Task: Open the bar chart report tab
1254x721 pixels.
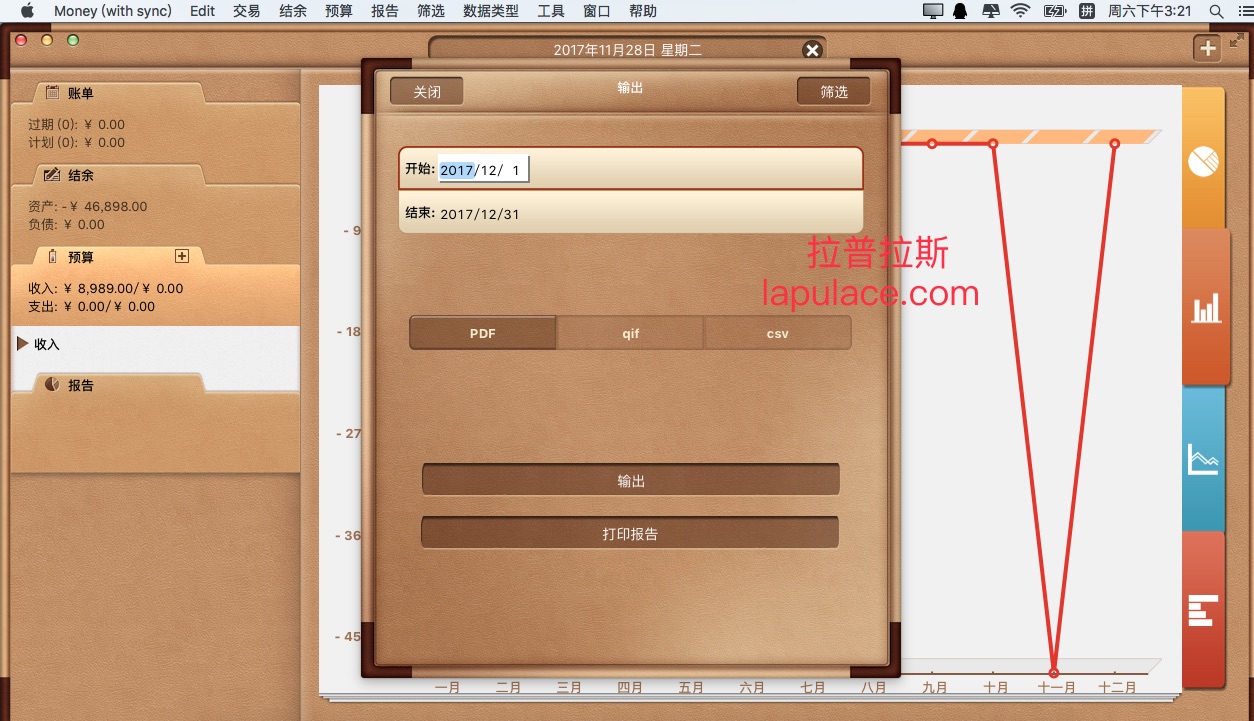Action: pyautogui.click(x=1205, y=308)
